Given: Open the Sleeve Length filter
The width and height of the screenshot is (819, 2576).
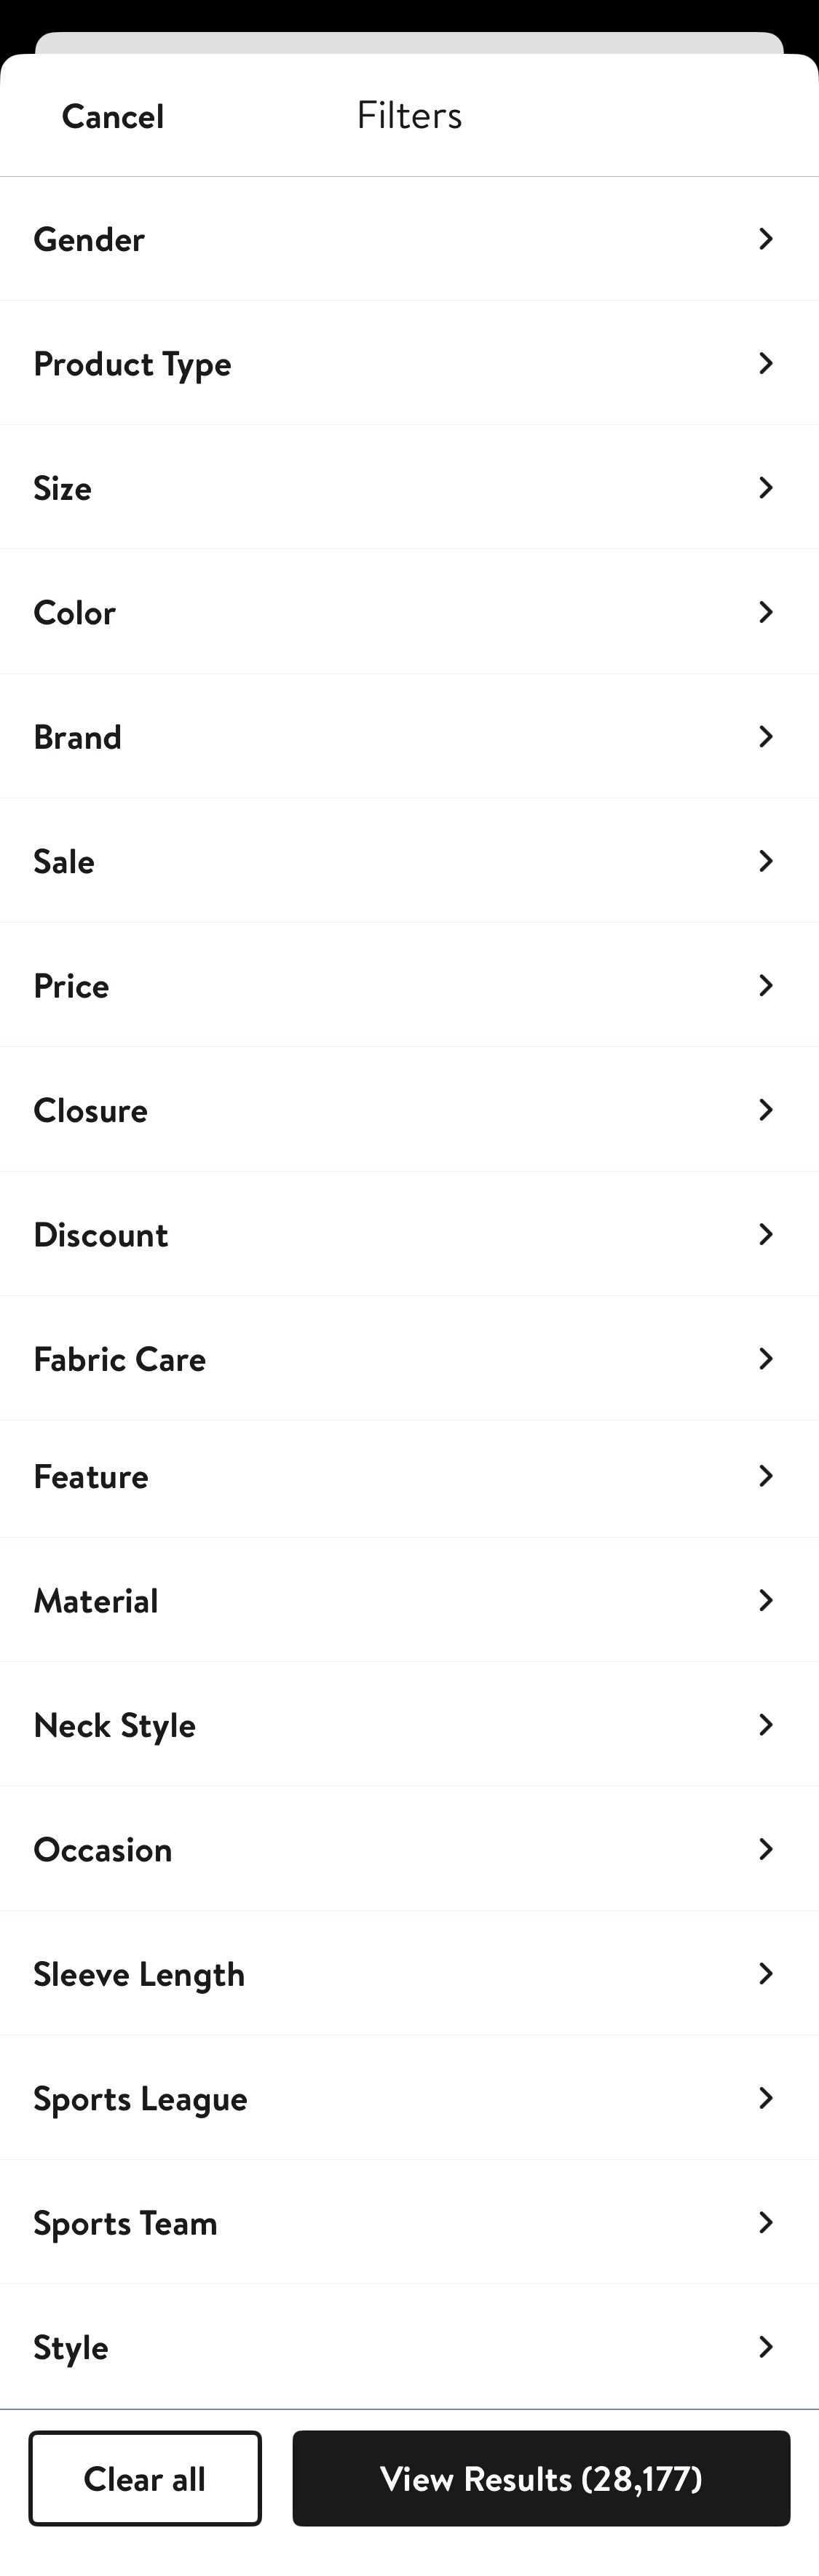Looking at the screenshot, I should pos(765,1973).
